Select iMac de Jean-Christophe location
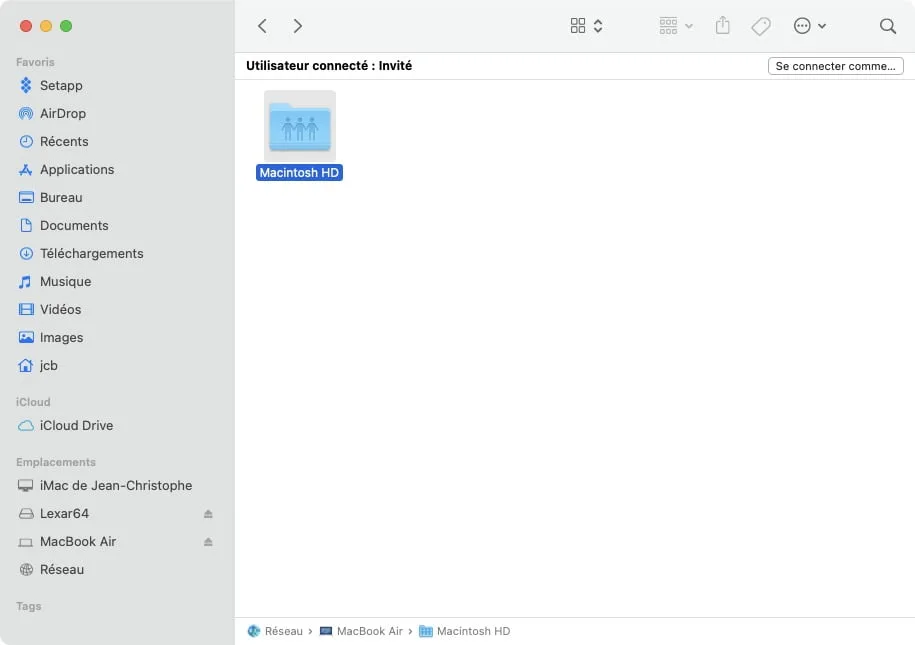The height and width of the screenshot is (645, 915). click(116, 486)
